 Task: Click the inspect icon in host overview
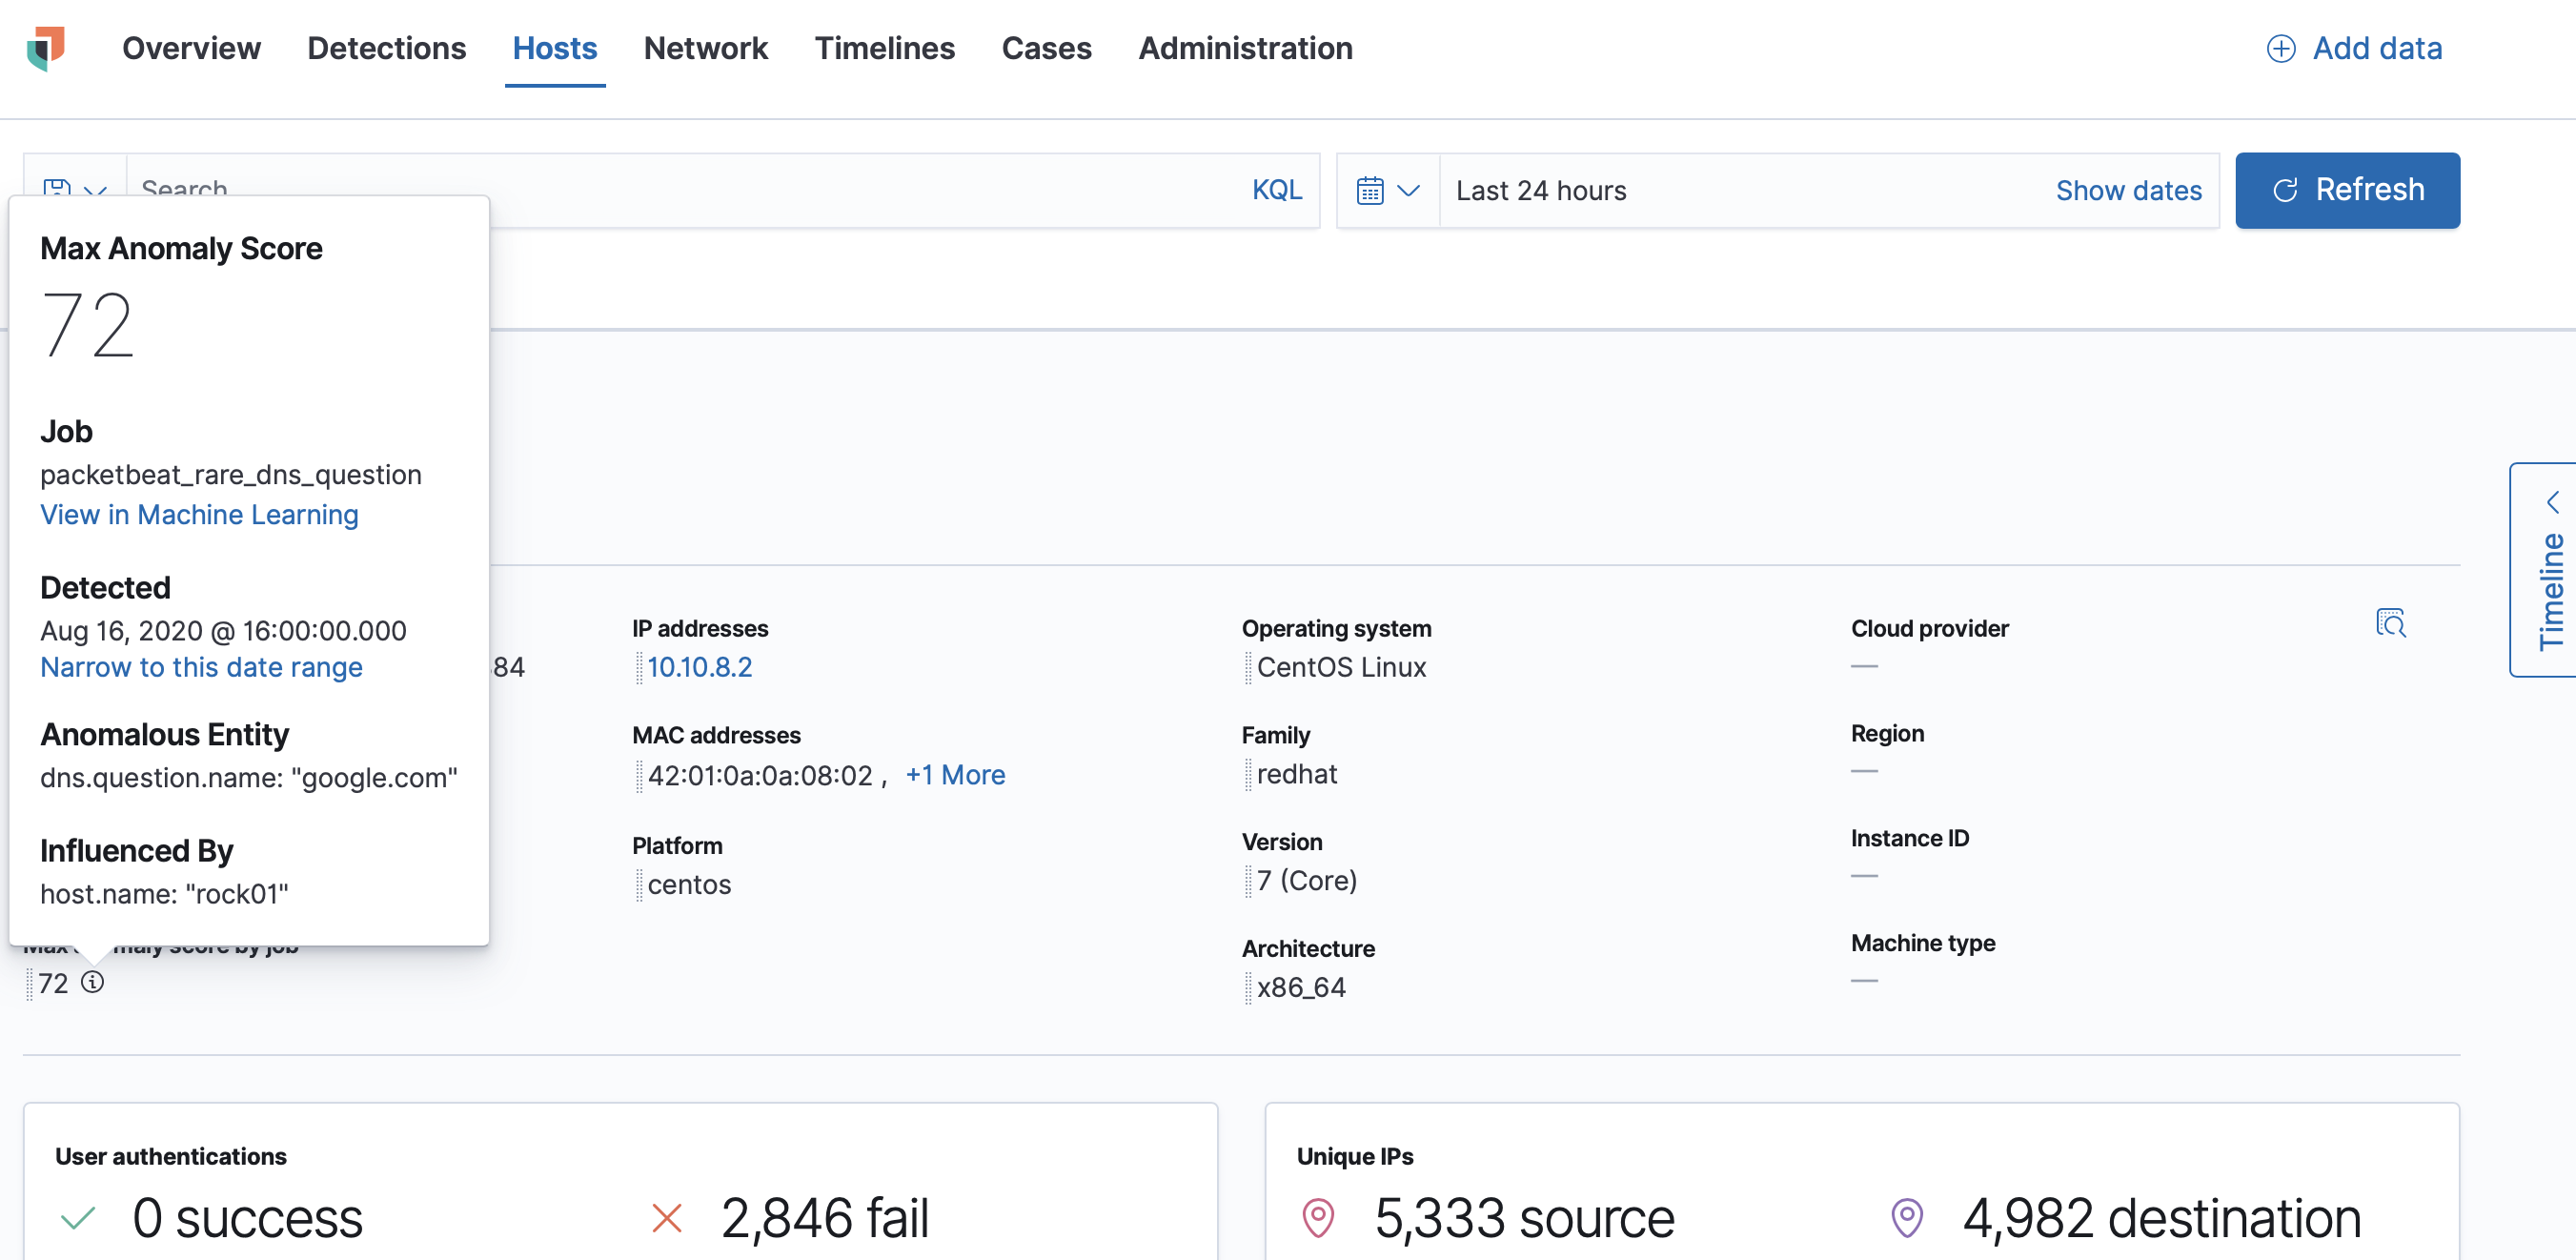(x=2390, y=623)
